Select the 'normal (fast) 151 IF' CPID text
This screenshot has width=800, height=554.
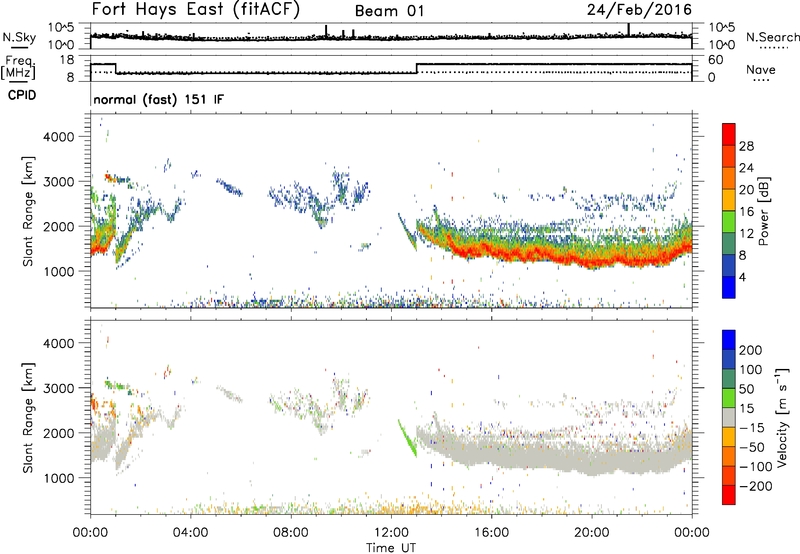coord(159,99)
